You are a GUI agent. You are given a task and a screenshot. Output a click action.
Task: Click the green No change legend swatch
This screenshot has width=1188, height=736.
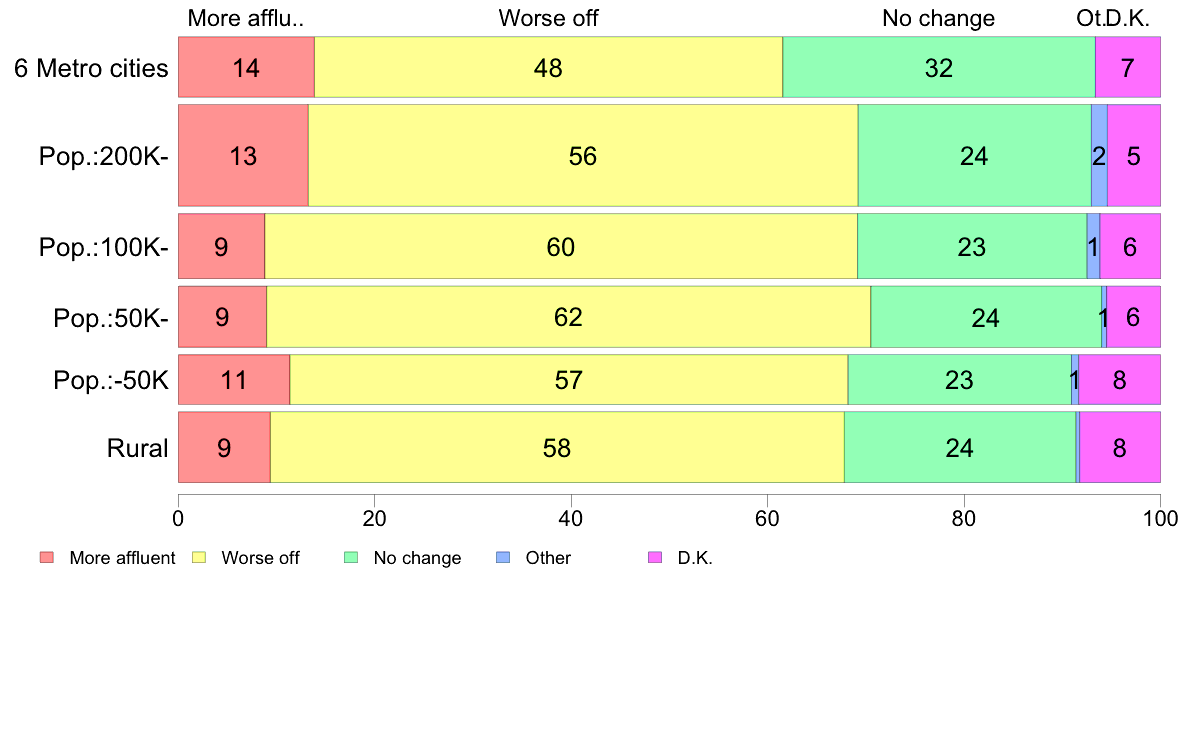(x=350, y=558)
